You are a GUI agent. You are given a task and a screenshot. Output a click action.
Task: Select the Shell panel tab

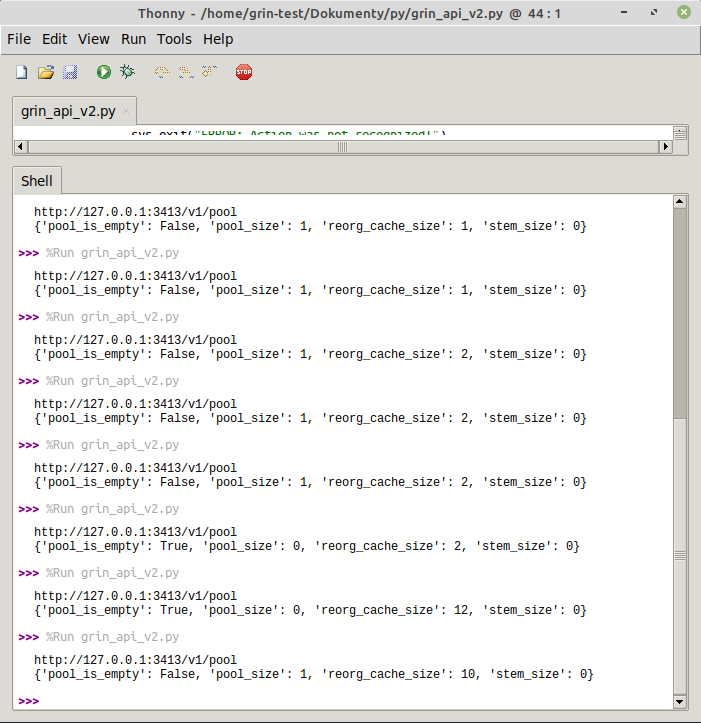[x=37, y=182]
